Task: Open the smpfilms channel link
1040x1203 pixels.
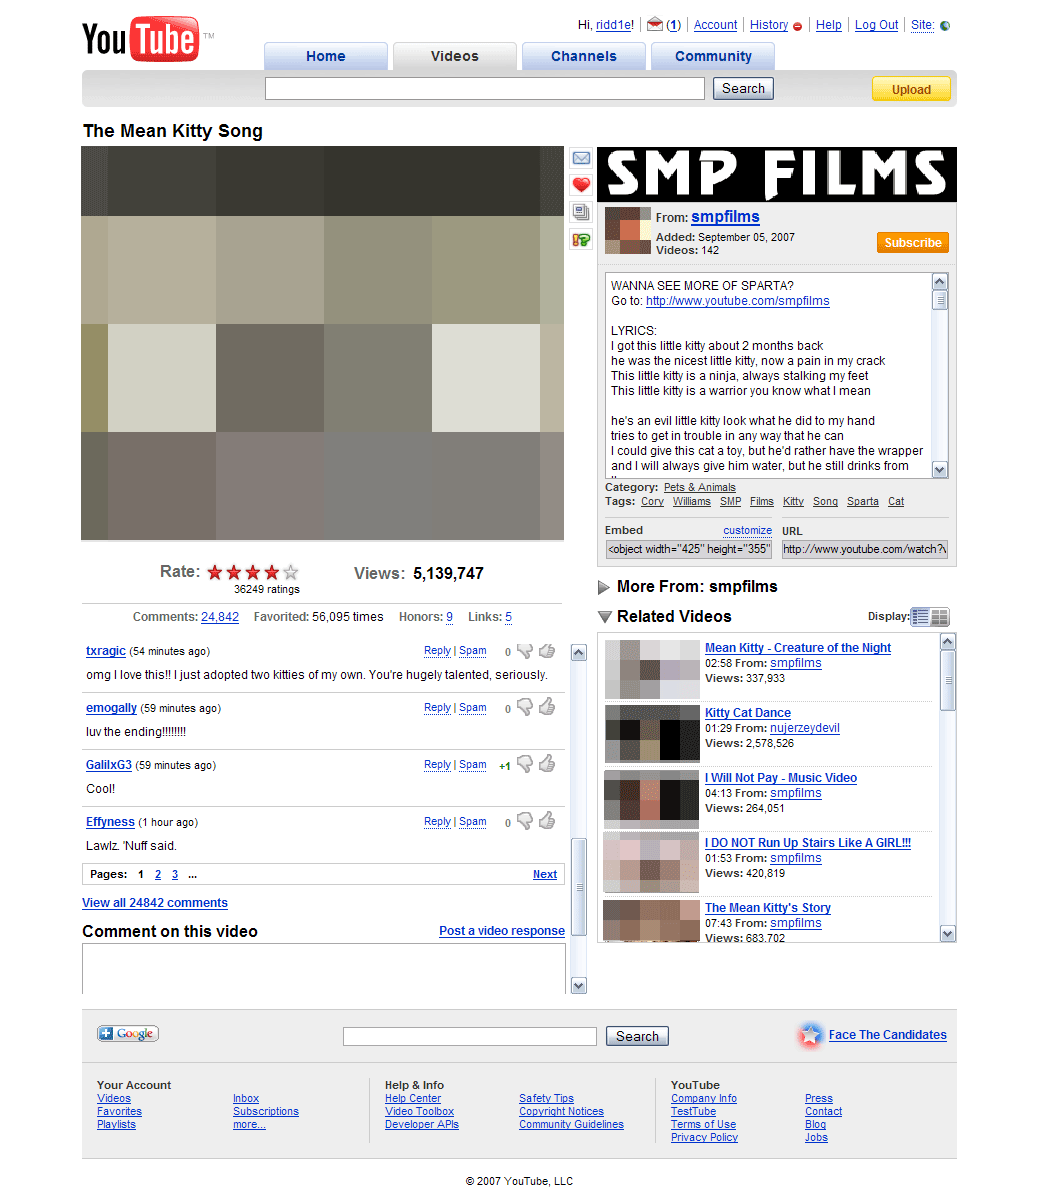Action: click(x=725, y=217)
